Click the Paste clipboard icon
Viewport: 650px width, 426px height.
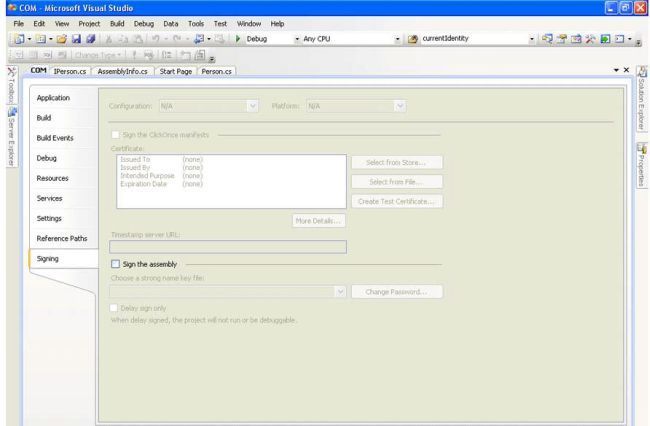[x=138, y=39]
